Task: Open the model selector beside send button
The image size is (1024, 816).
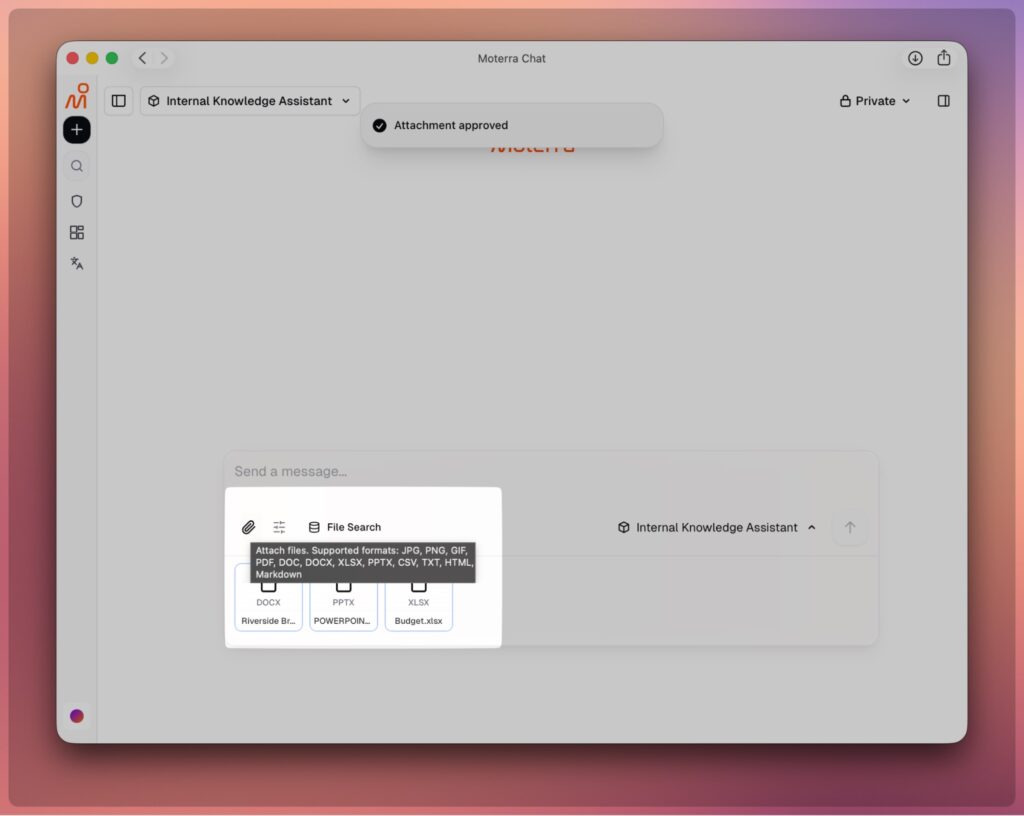Action: click(716, 527)
